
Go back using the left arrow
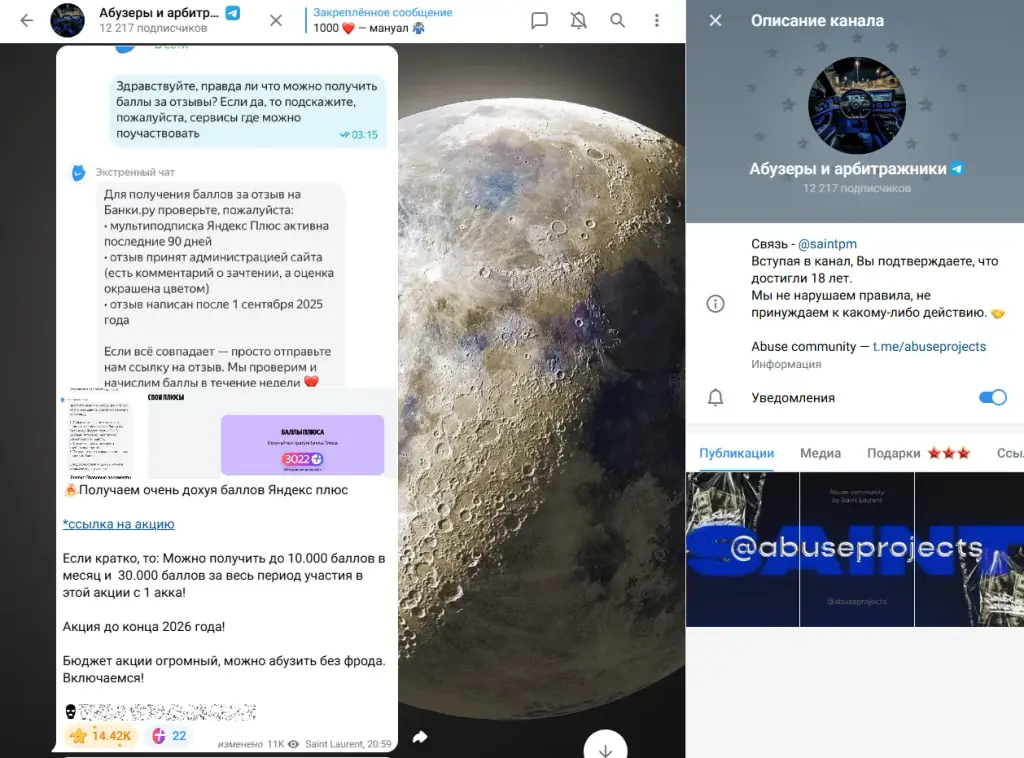[x=27, y=21]
